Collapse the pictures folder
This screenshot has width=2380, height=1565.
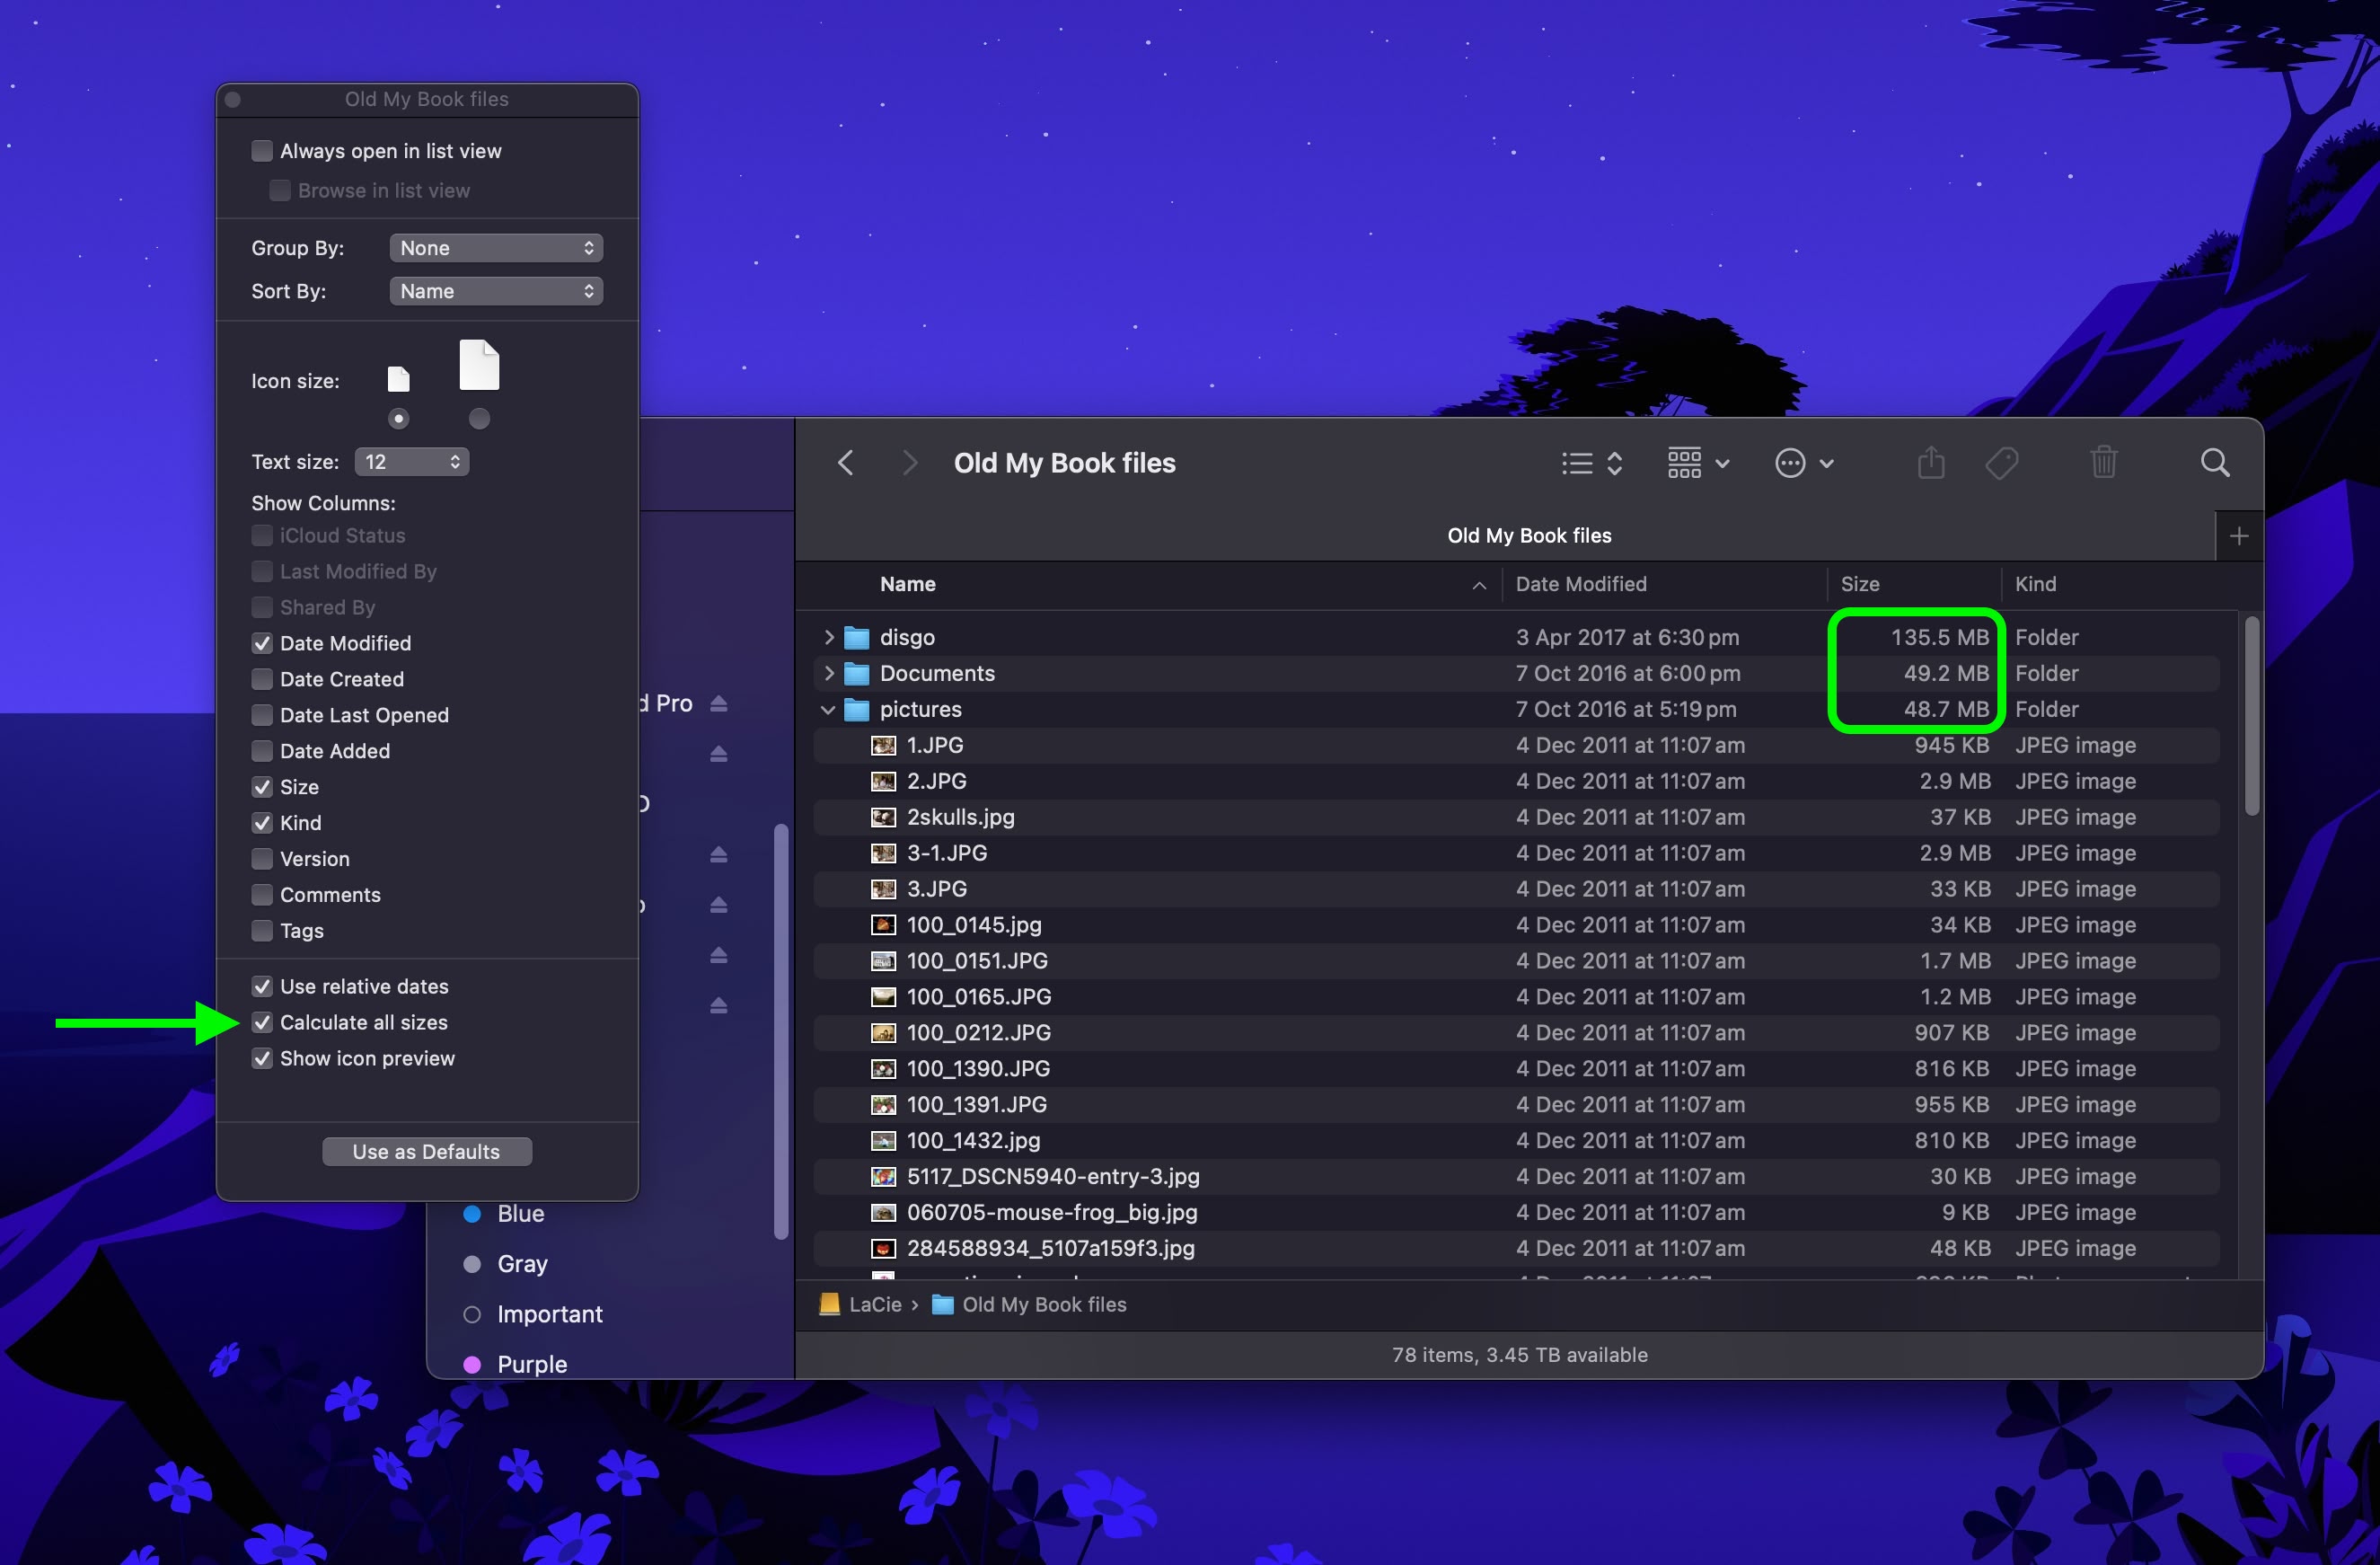(x=828, y=709)
